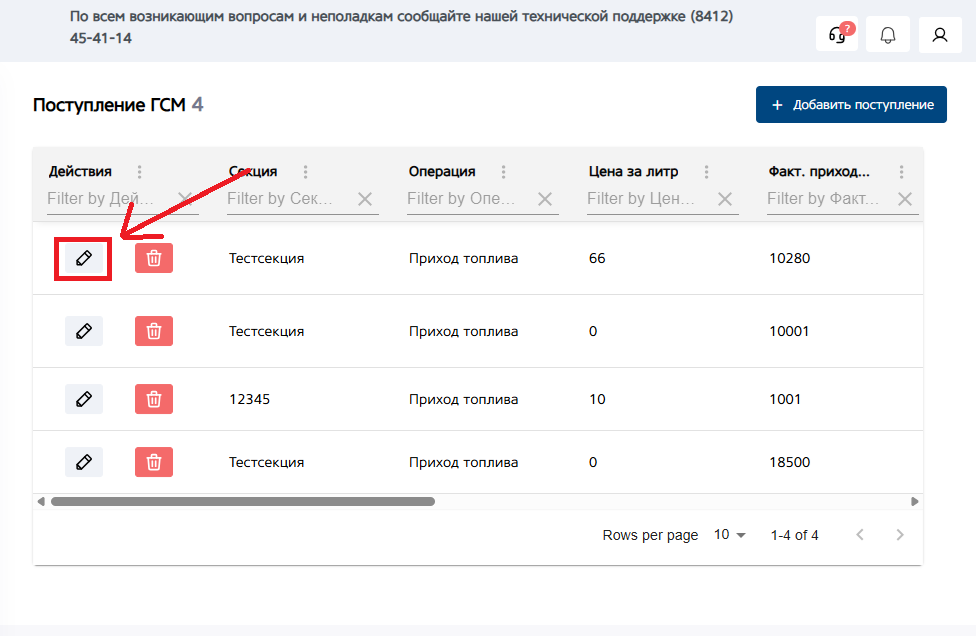Click scrollbar left arrow
Screen dimensions: 976x636
coord(41,502)
